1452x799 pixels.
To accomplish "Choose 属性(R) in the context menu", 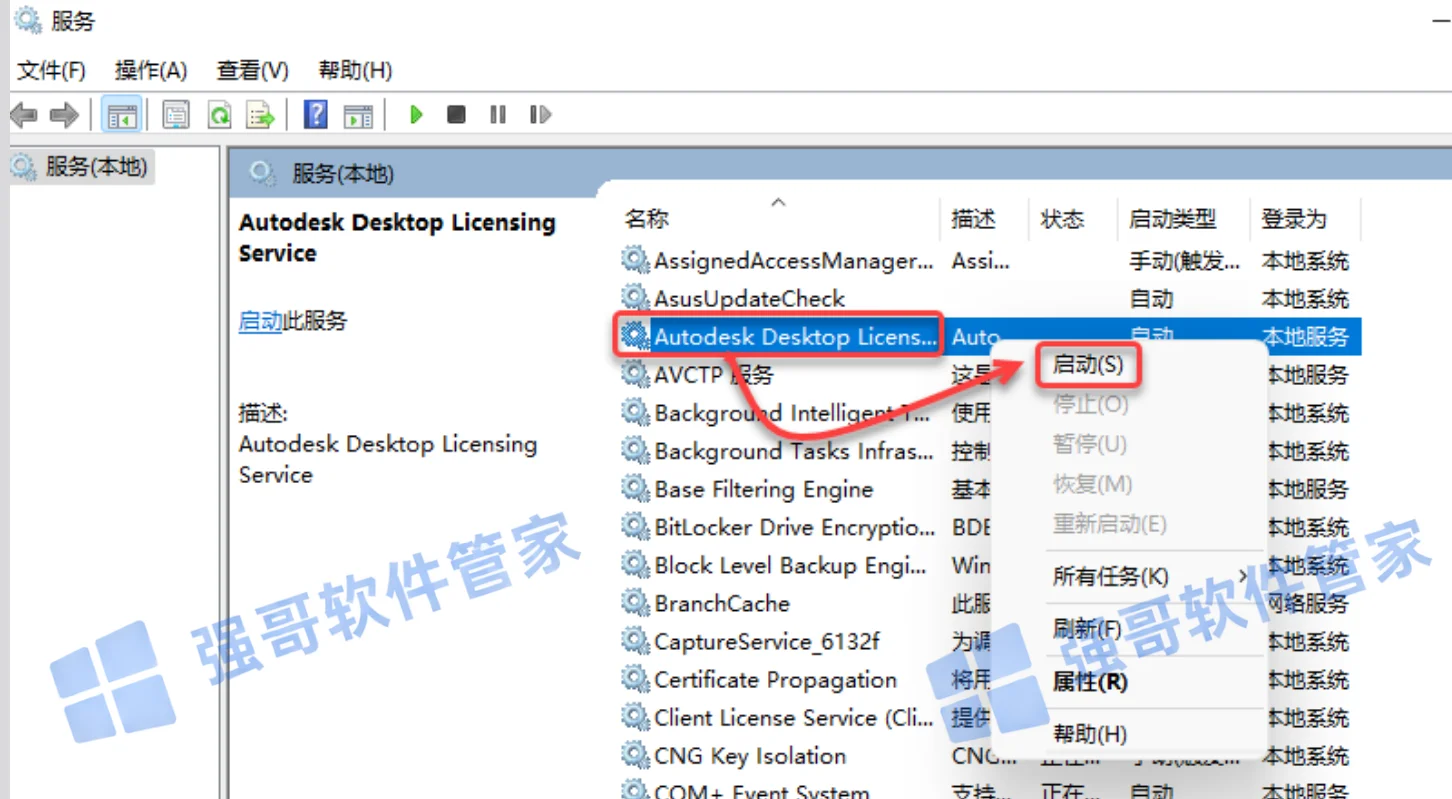I will click(1090, 682).
